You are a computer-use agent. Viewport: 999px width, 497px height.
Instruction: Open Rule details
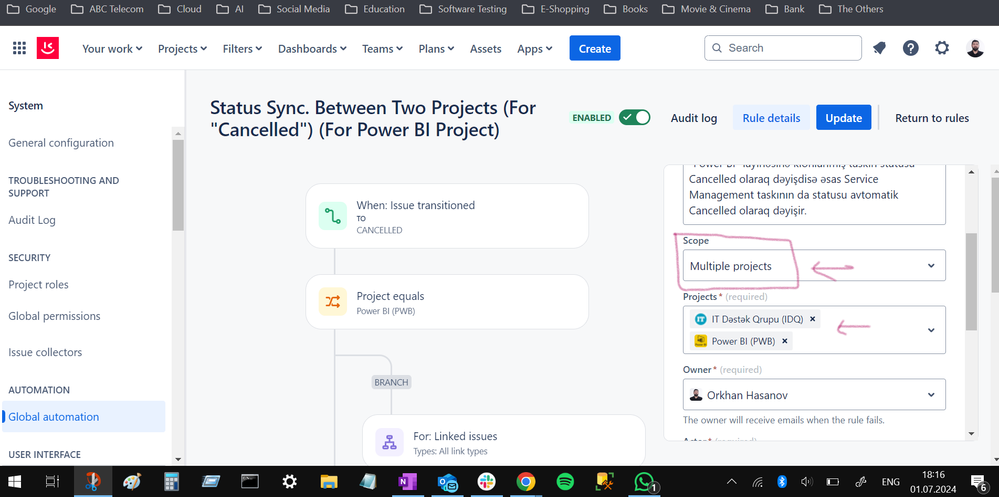point(771,118)
